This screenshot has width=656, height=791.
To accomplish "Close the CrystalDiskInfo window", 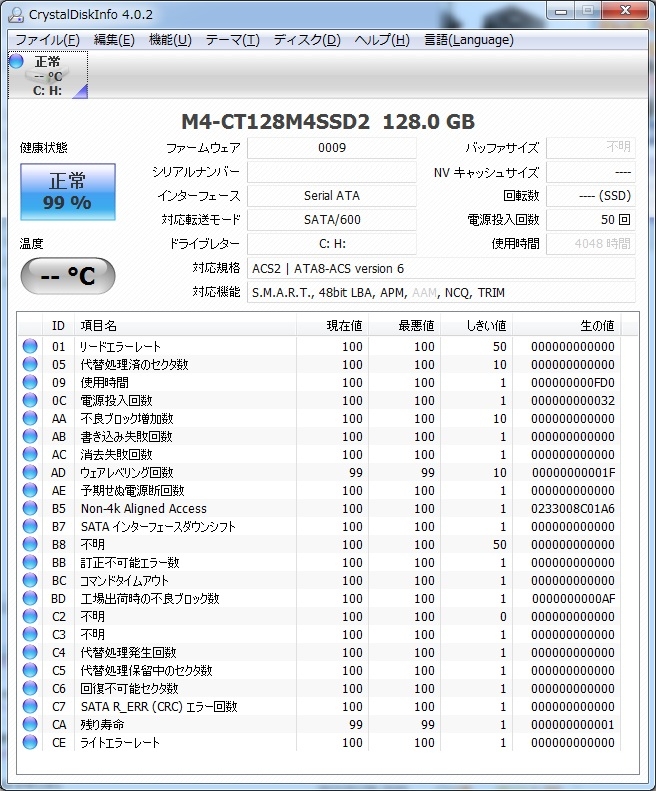I will tap(625, 11).
